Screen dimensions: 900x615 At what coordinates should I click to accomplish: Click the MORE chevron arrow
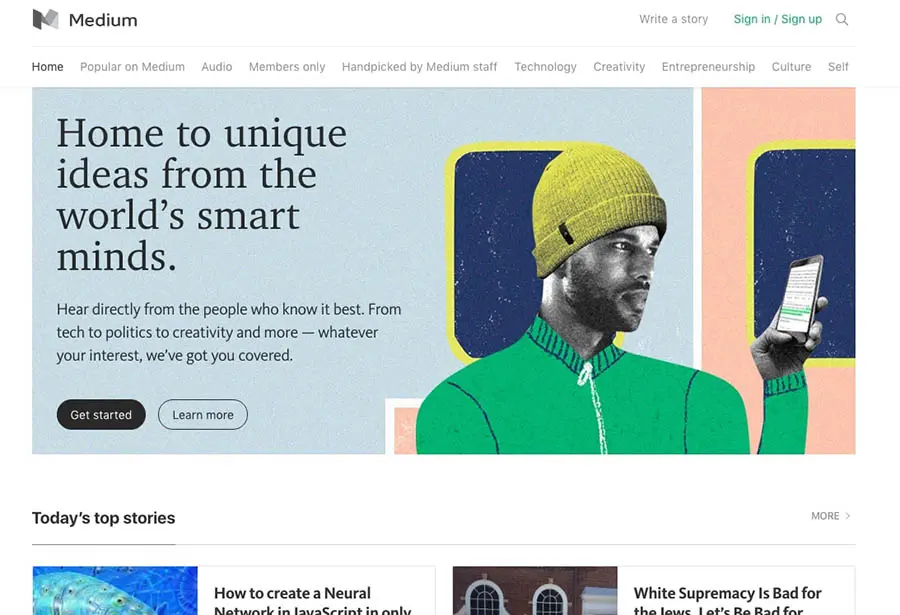coord(848,516)
